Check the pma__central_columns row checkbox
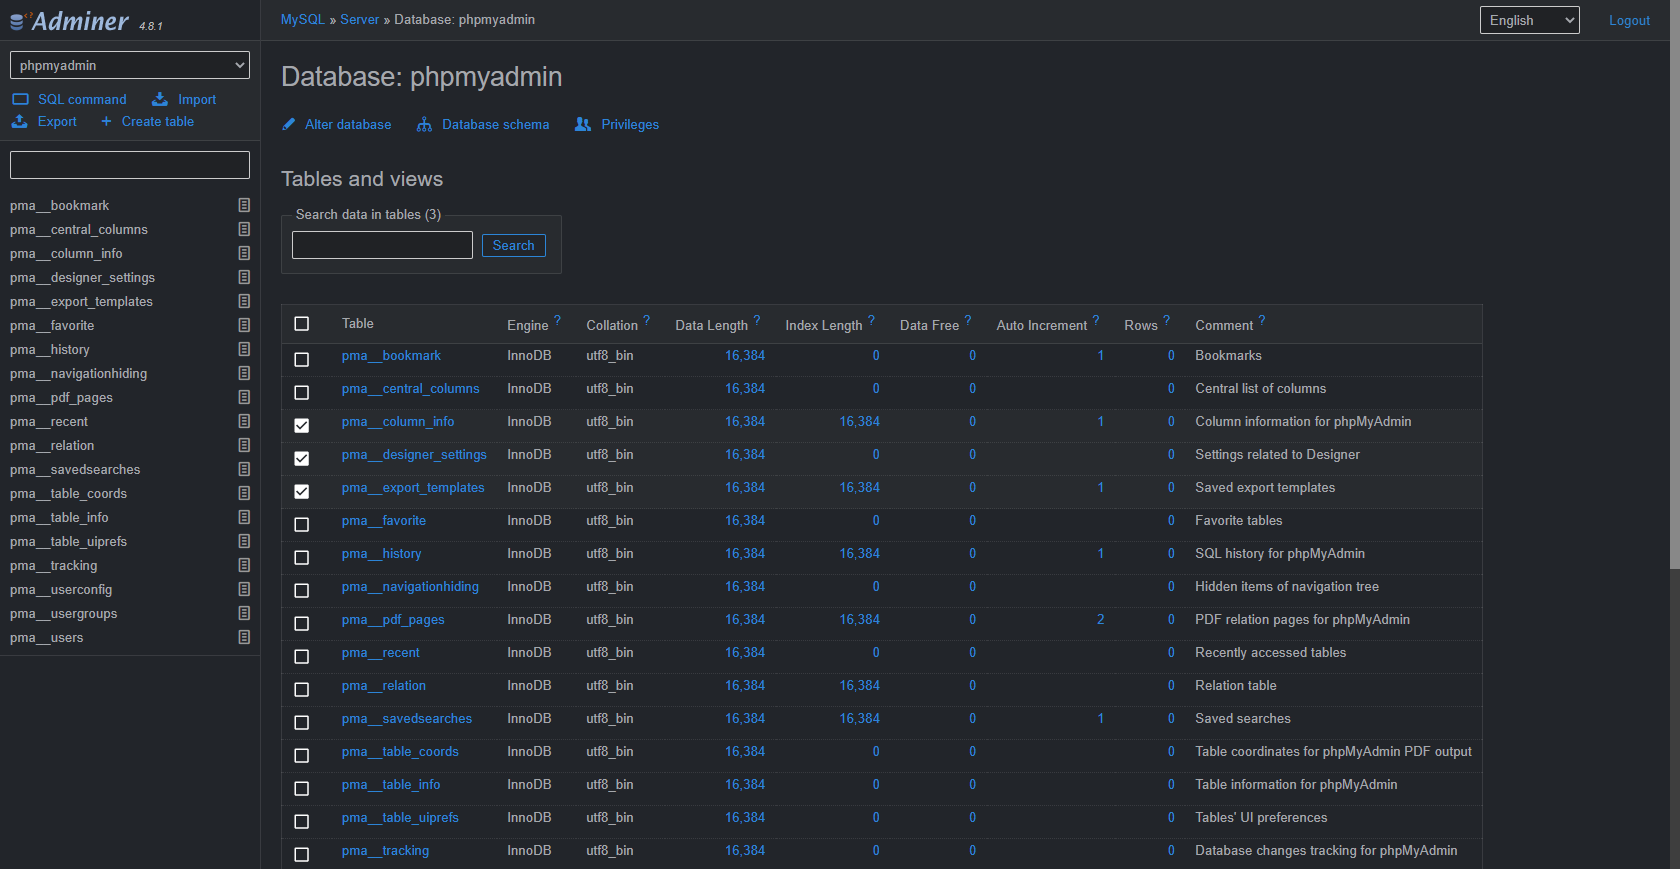This screenshot has width=1680, height=869. click(x=302, y=392)
